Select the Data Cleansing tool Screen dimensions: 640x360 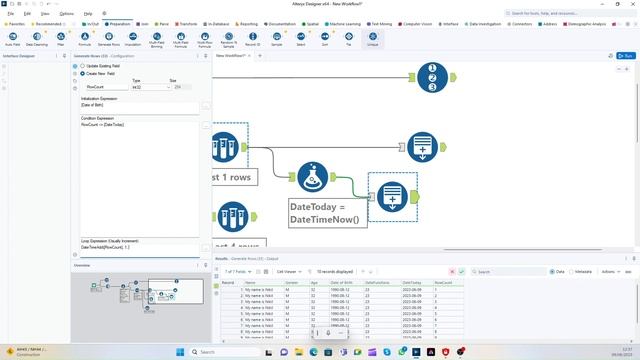pos(37,39)
